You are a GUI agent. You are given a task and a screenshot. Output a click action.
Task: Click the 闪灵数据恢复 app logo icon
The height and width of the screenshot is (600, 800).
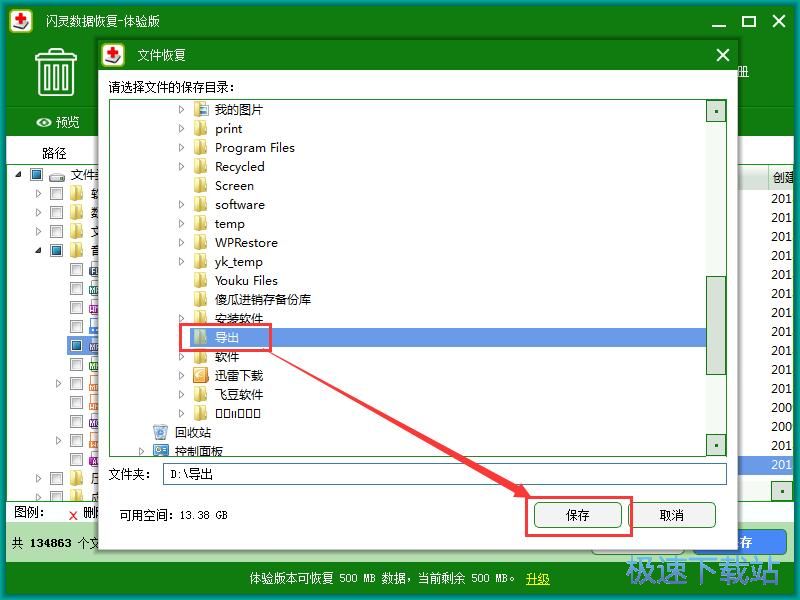(x=21, y=21)
